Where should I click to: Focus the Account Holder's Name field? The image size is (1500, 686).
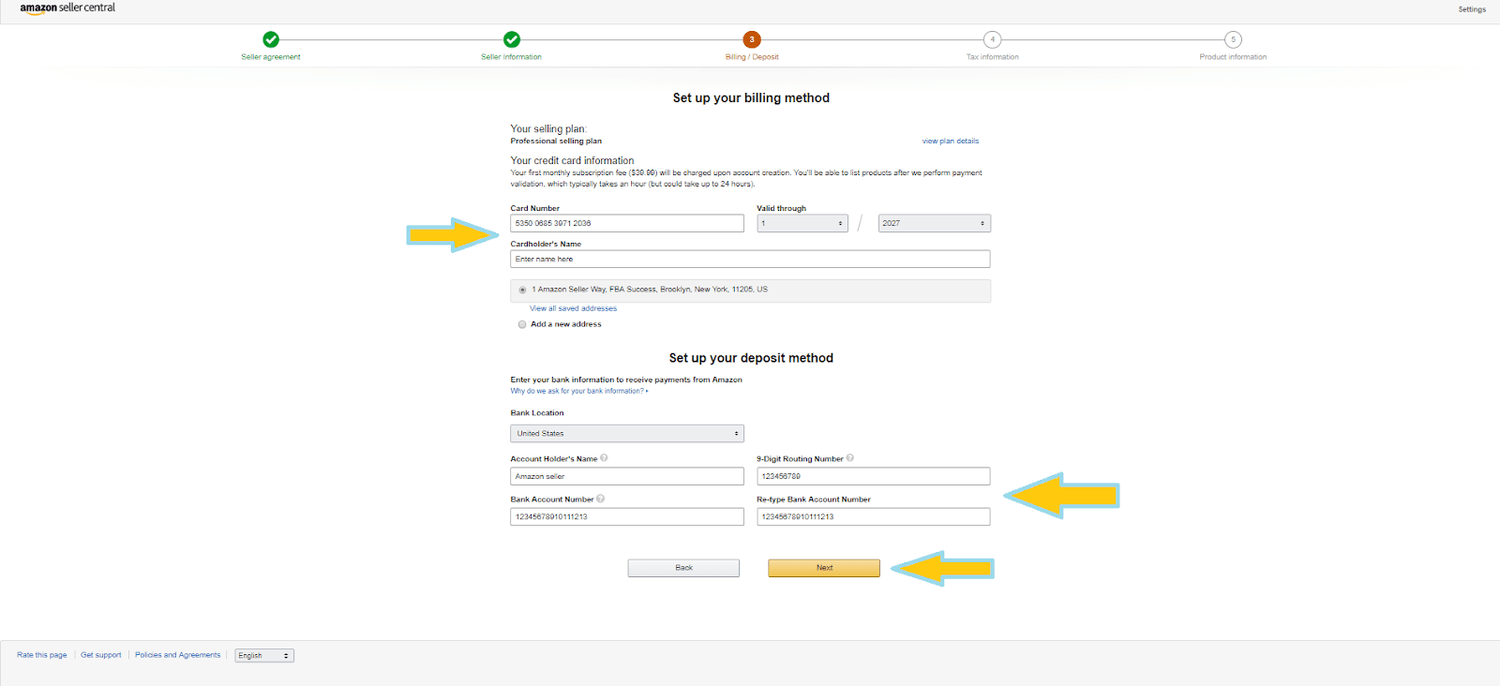tap(627, 476)
